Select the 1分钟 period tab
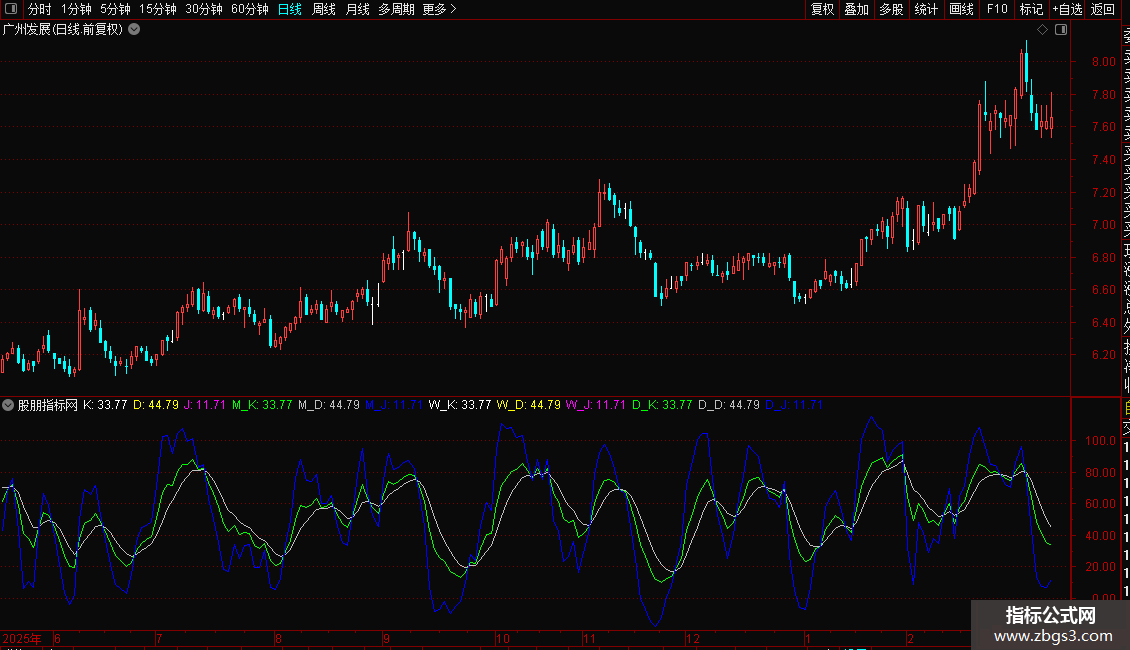This screenshot has width=1130, height=650. [76, 9]
